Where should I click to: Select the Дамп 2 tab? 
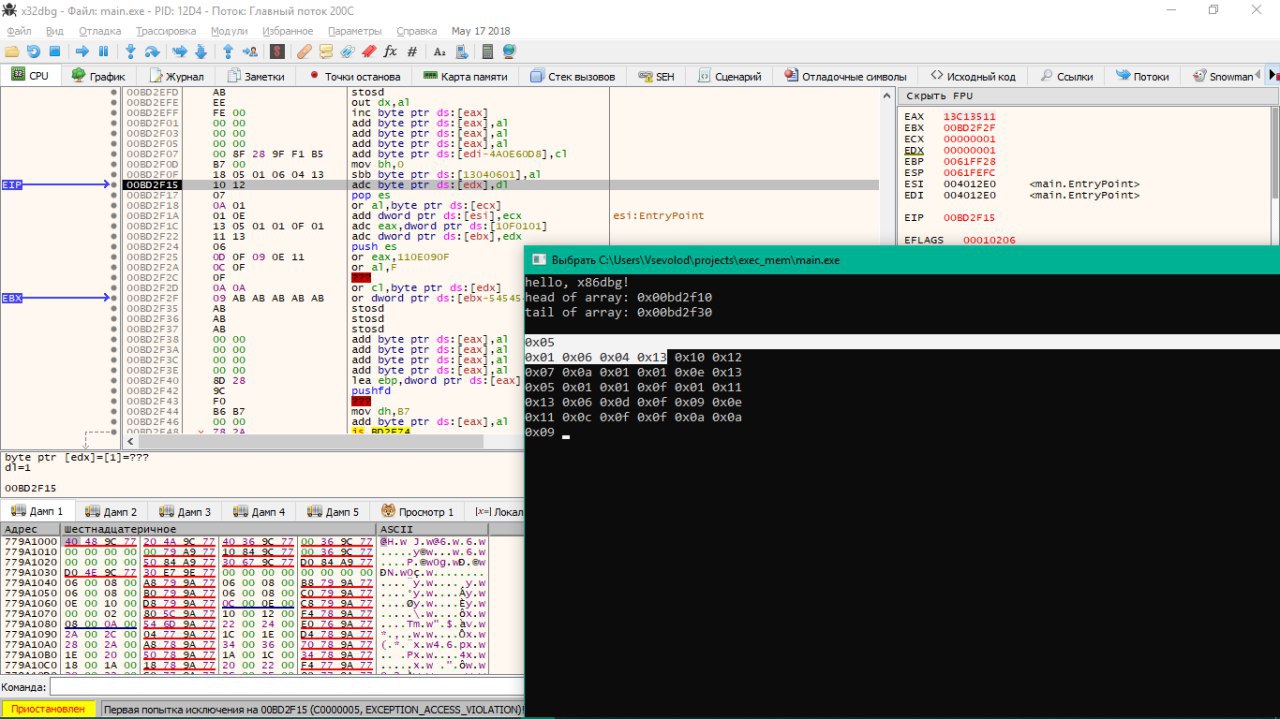click(111, 511)
